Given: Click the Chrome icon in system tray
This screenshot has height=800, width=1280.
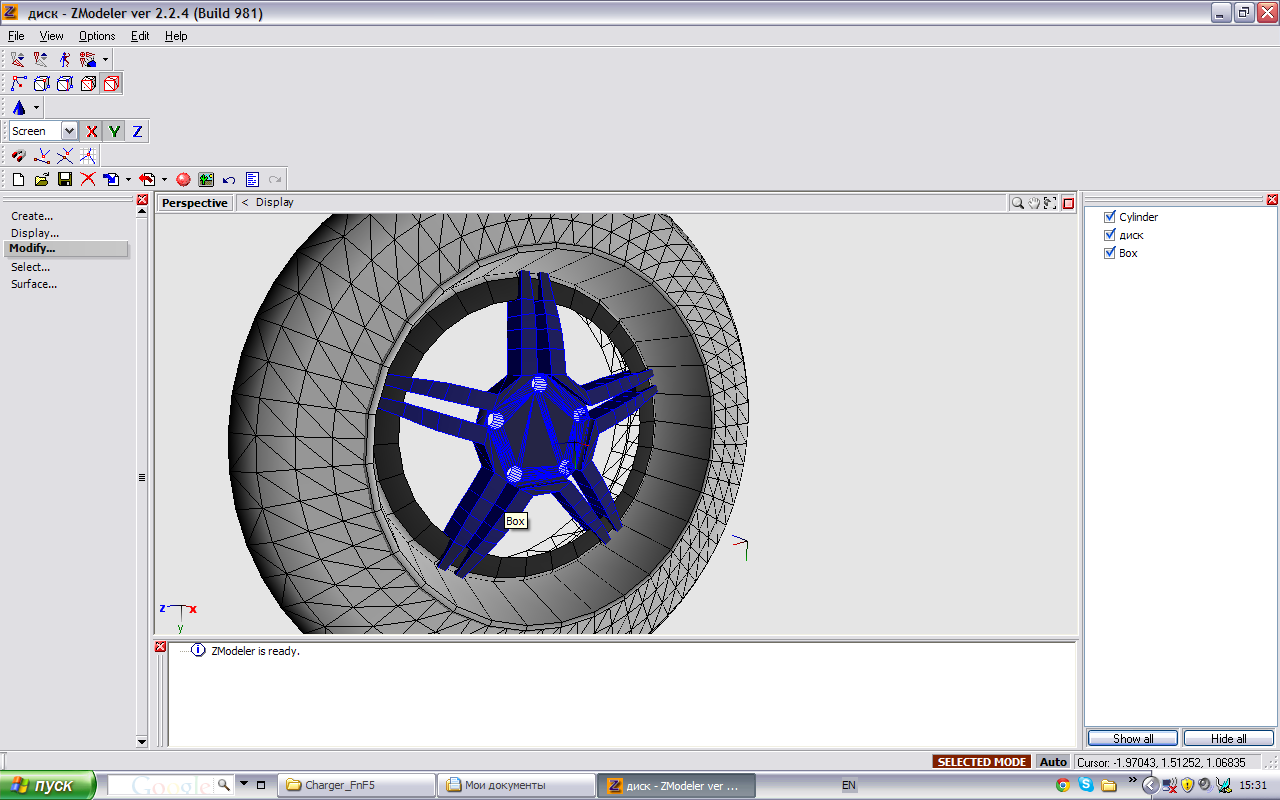Looking at the screenshot, I should [x=1063, y=786].
